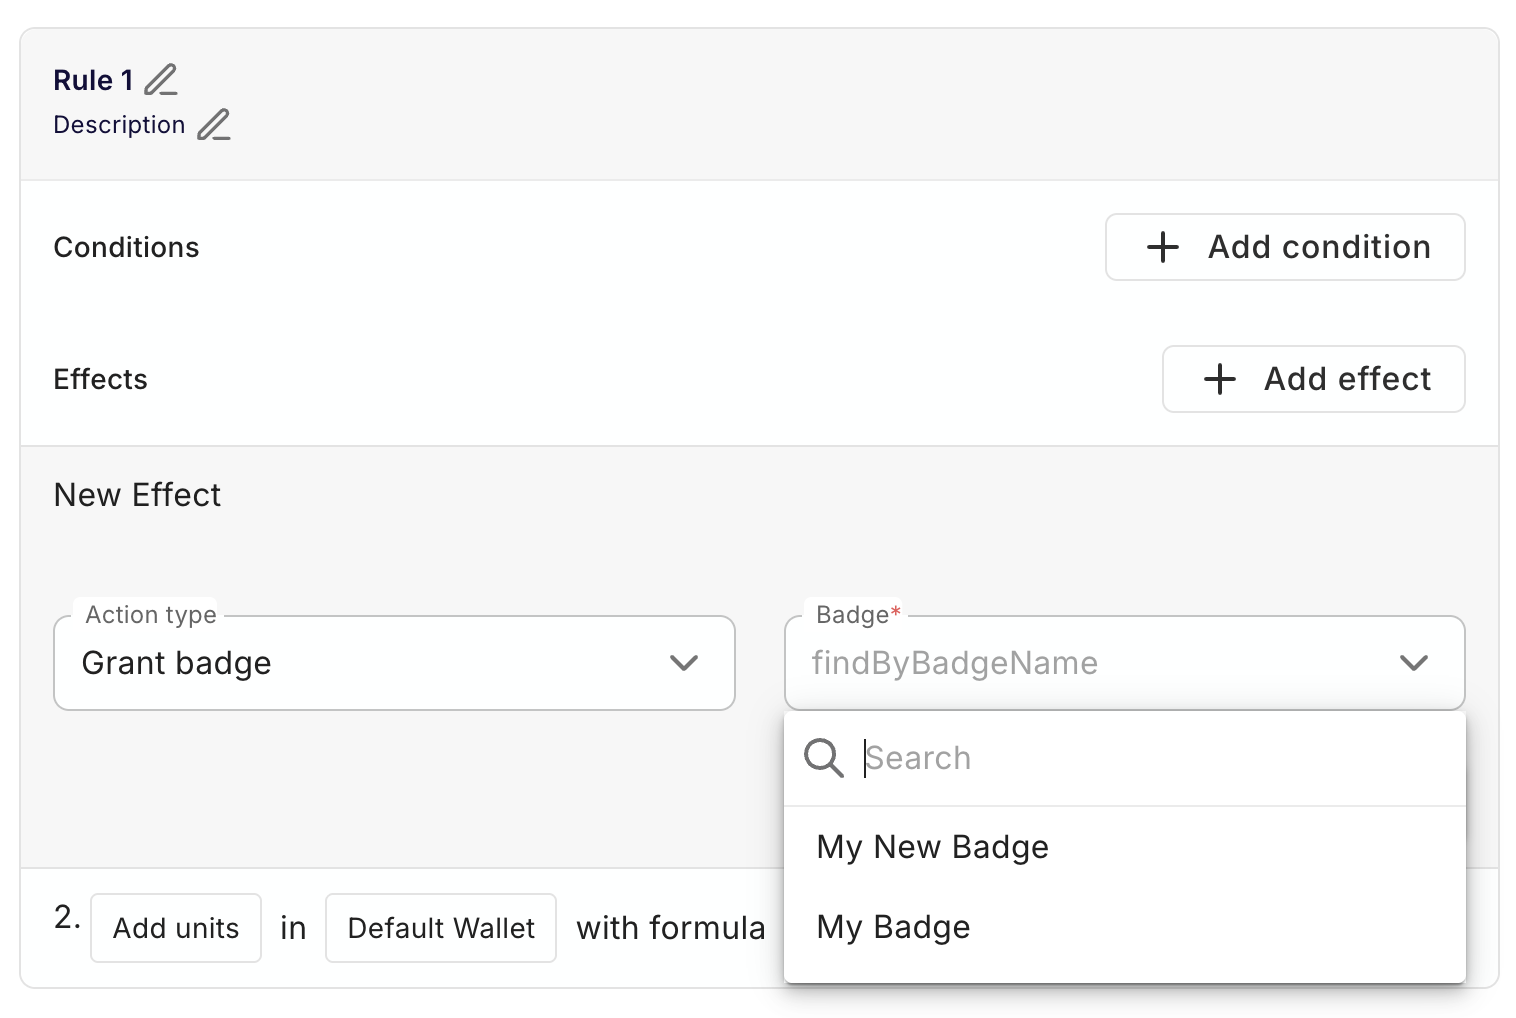Click the Description label text
1516x1018 pixels.
tap(119, 125)
